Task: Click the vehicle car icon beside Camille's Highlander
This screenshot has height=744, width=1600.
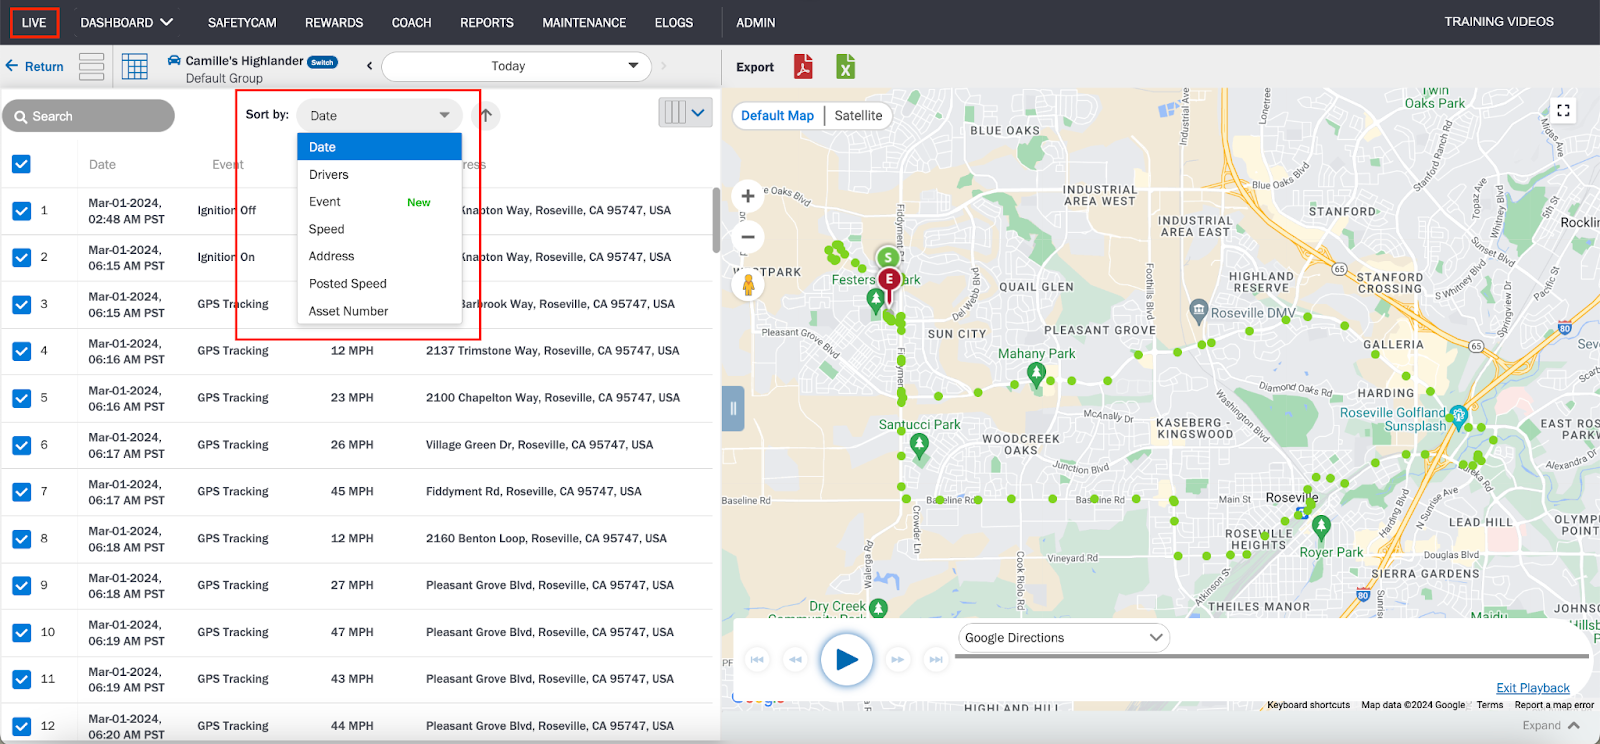Action: 174,60
